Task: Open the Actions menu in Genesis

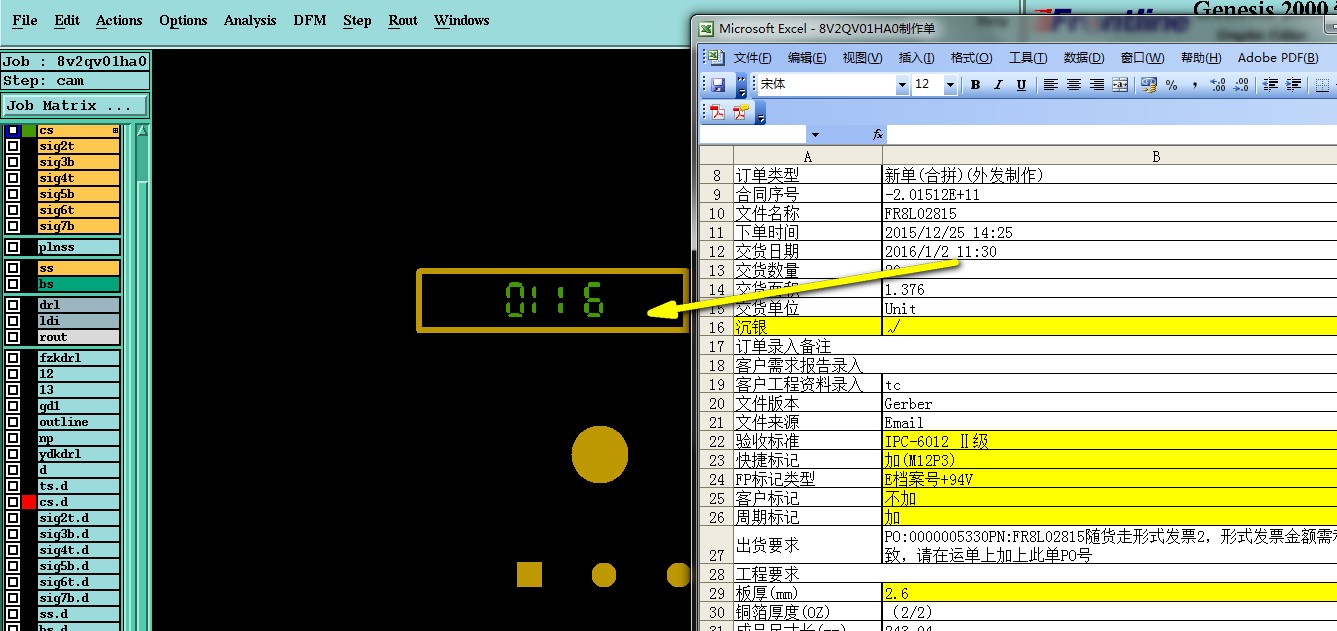Action: [119, 20]
